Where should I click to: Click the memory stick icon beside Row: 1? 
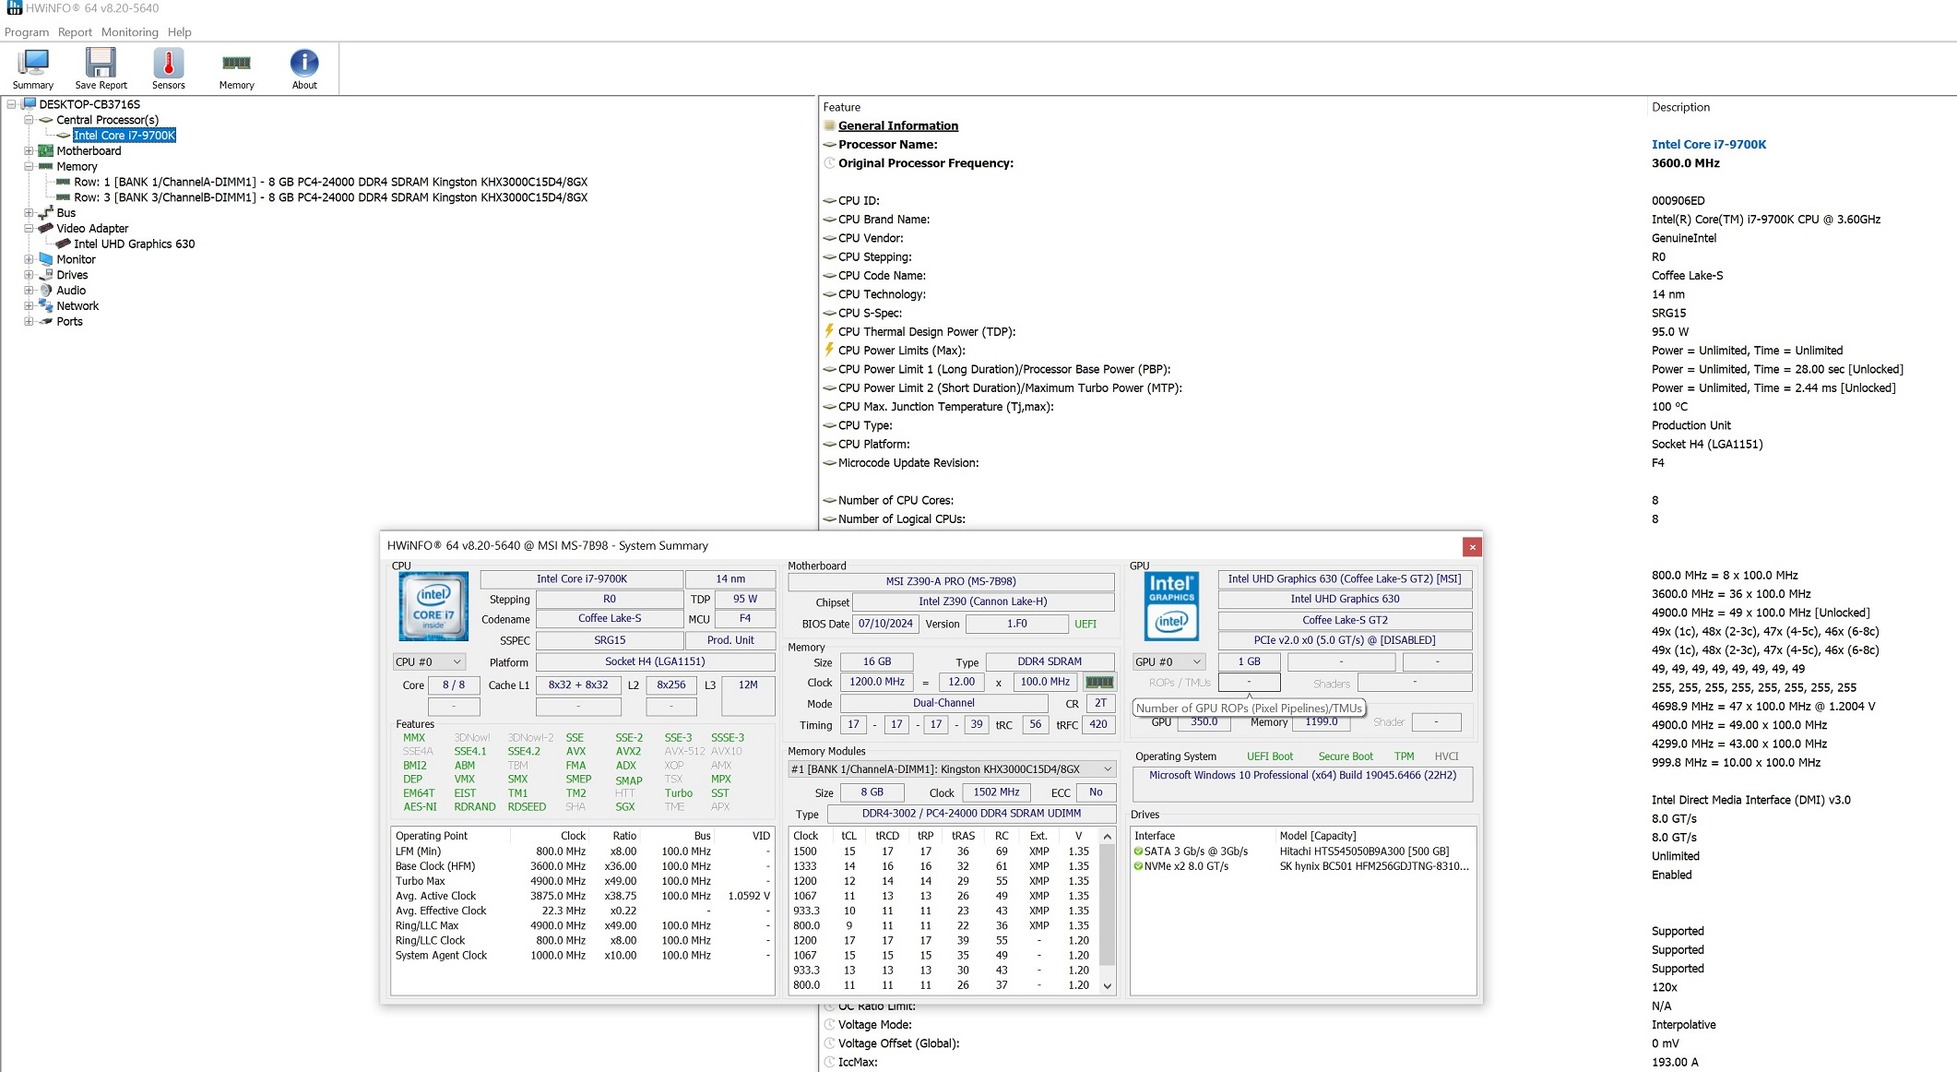pyautogui.click(x=64, y=182)
